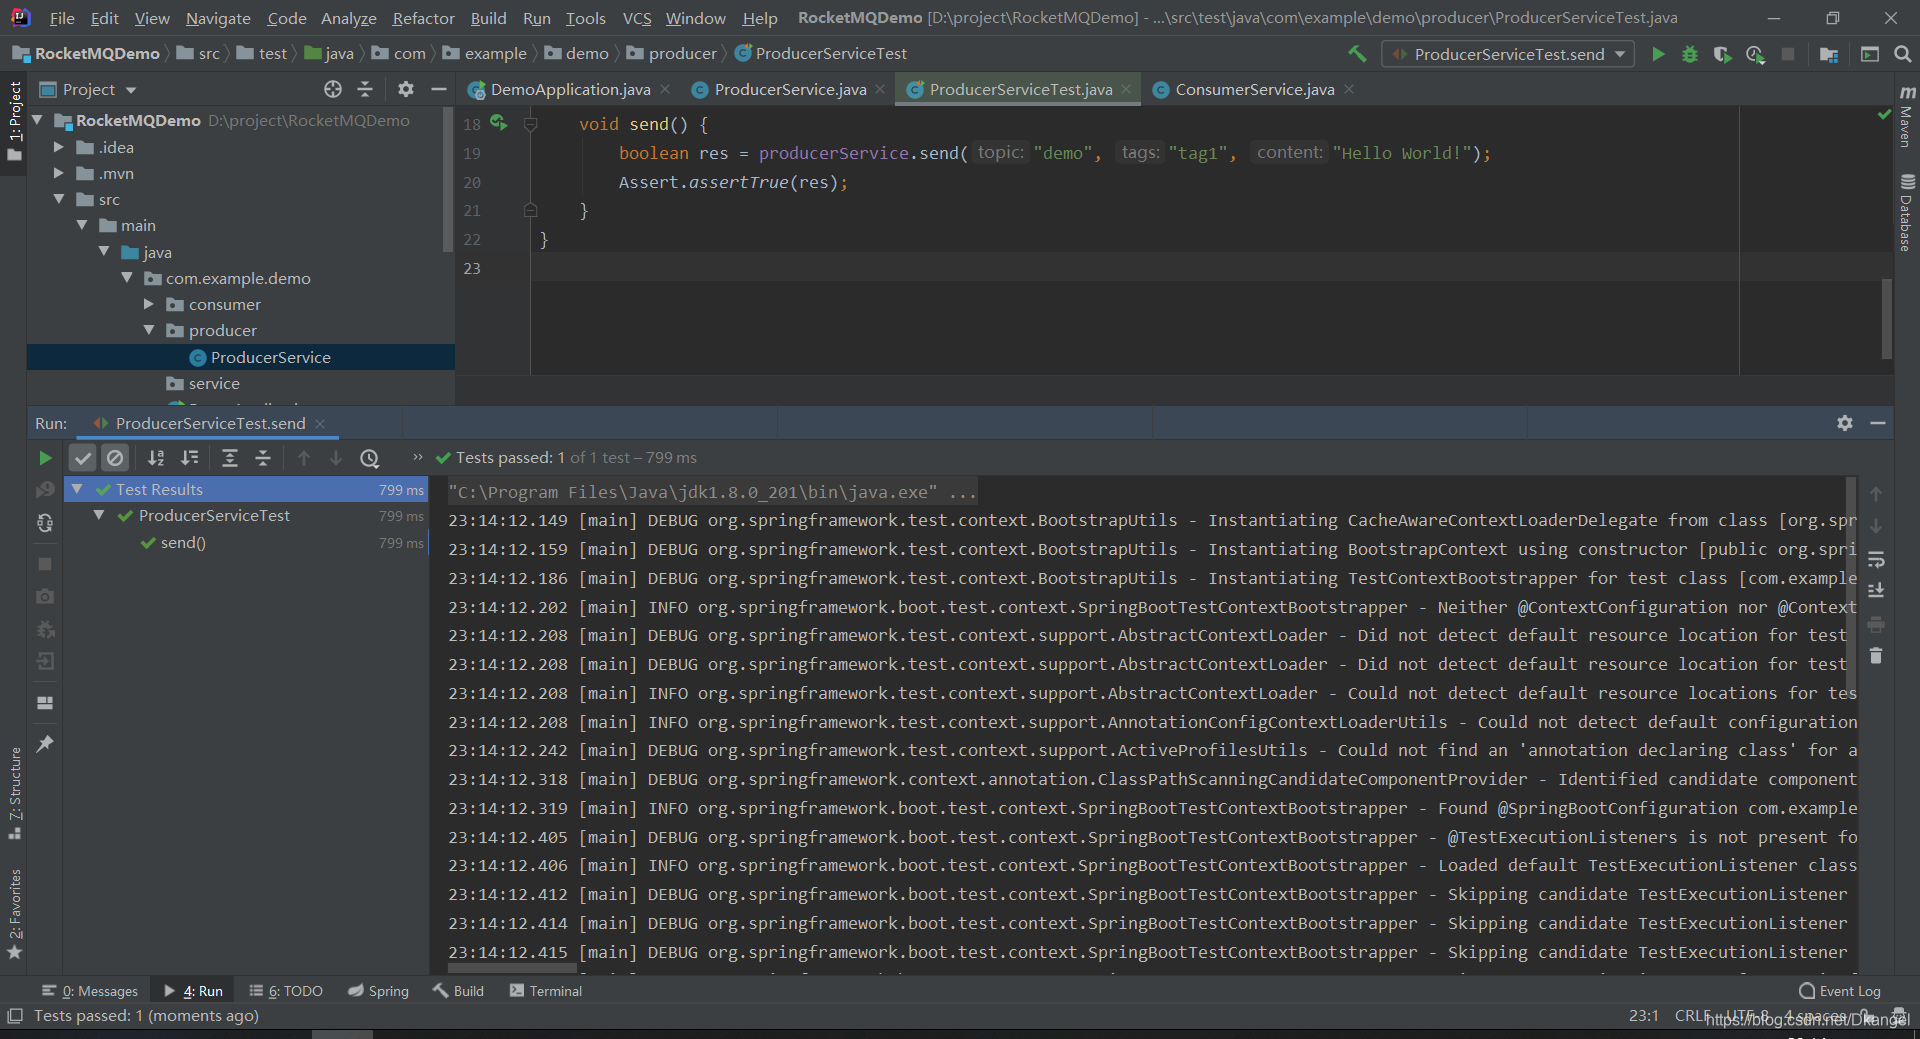This screenshot has height=1039, width=1920.
Task: Toggle soft-wrap in console output
Action: [x=1876, y=559]
